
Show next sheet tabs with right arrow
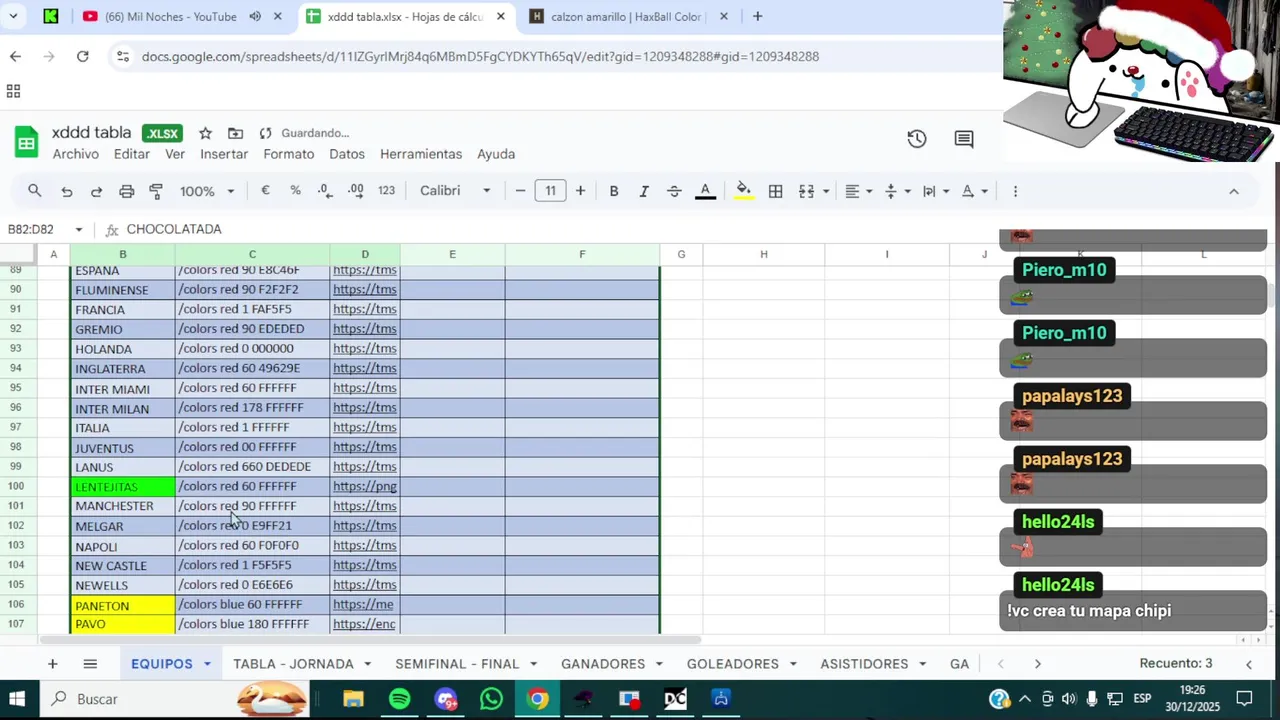[x=1037, y=664]
